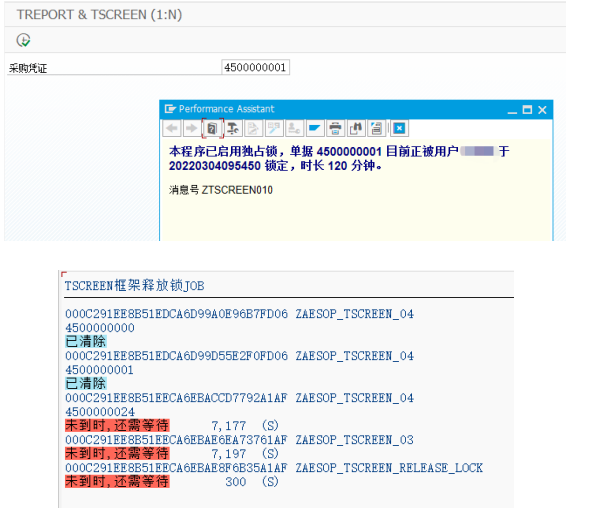Image resolution: width=592 pixels, height=523 pixels.
Task: Click GUID ending AE8F6B35A1AF
Action: tap(176, 467)
